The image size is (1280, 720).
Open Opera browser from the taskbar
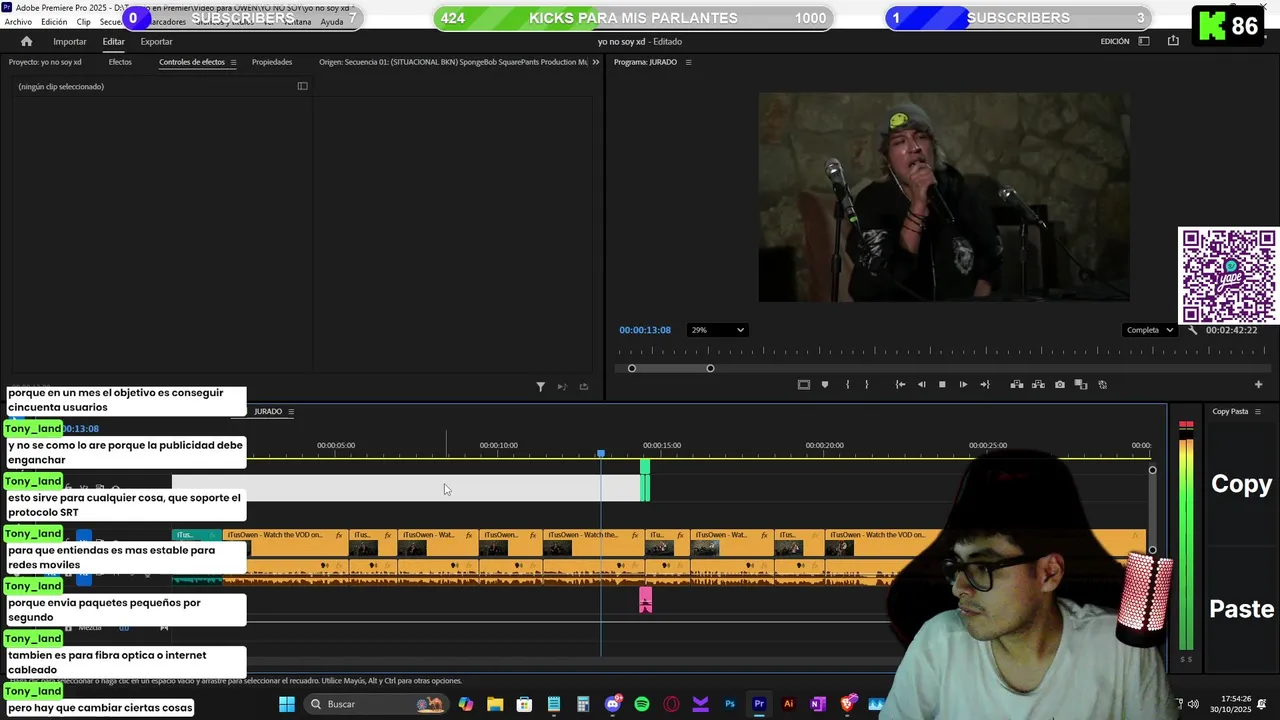671,704
